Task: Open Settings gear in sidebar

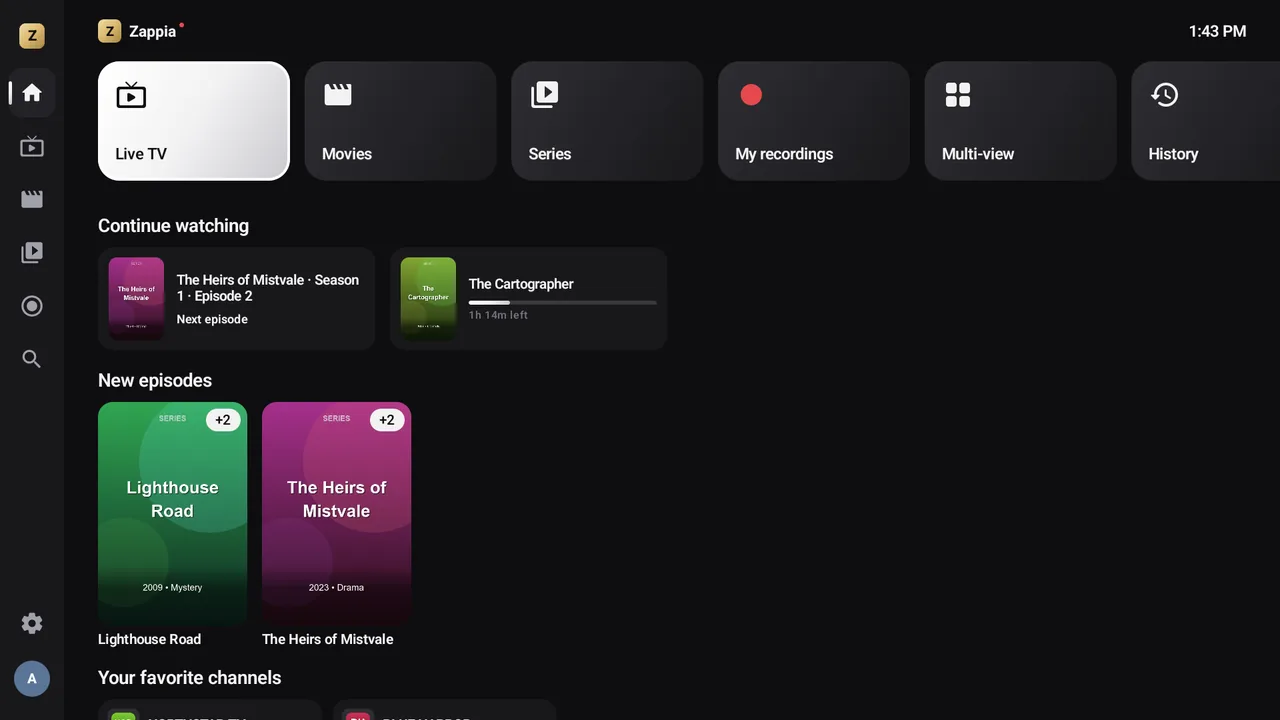Action: coord(32,624)
